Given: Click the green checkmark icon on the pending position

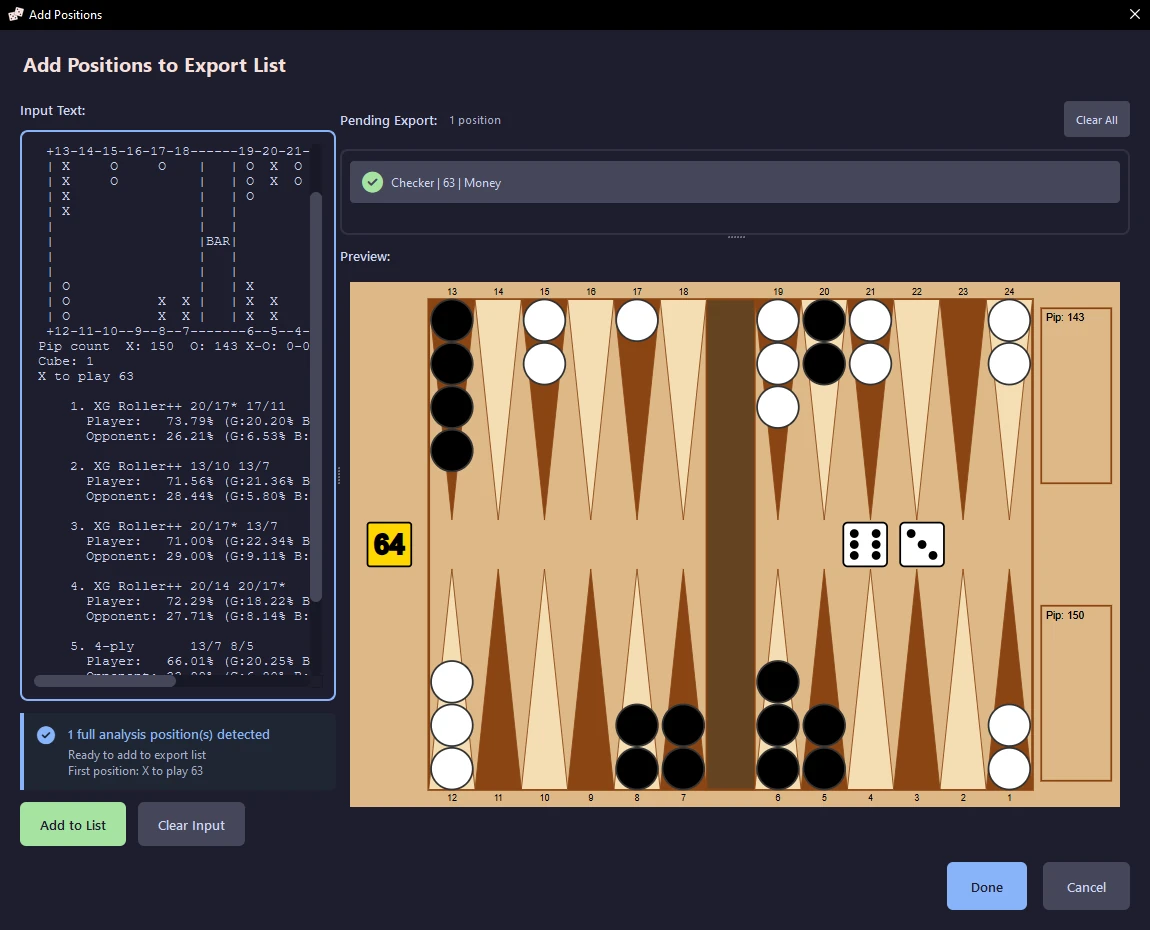Looking at the screenshot, I should click(x=372, y=182).
